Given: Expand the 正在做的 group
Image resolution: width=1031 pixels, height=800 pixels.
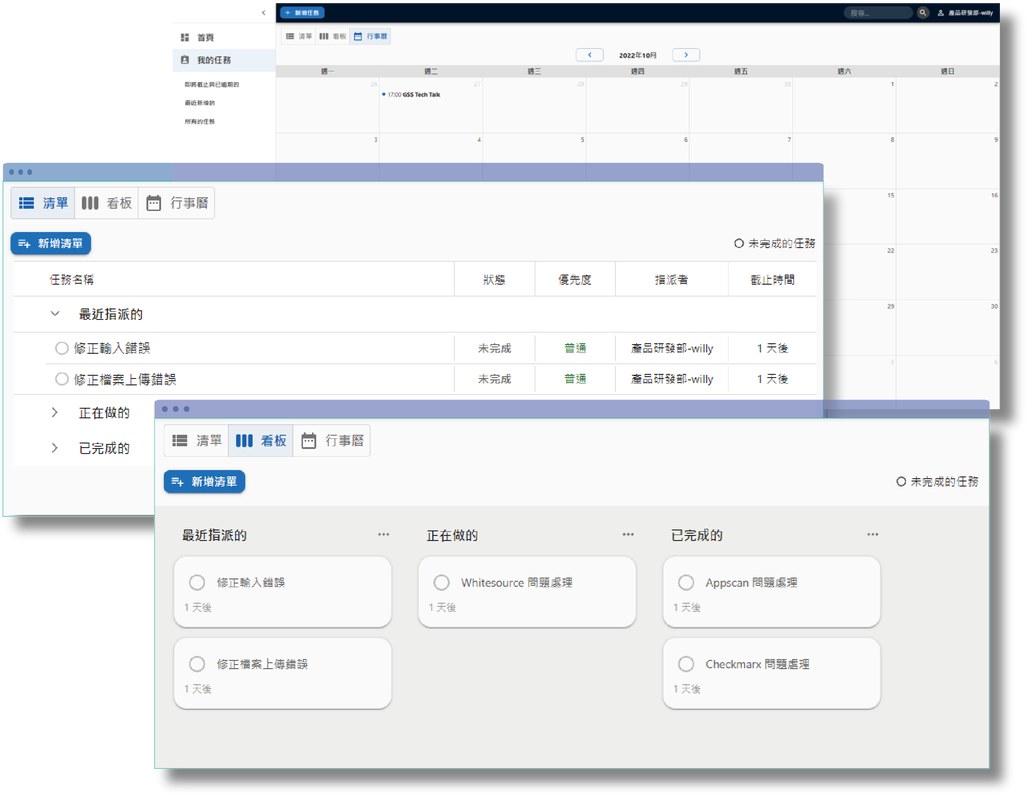Looking at the screenshot, I should 55,412.
